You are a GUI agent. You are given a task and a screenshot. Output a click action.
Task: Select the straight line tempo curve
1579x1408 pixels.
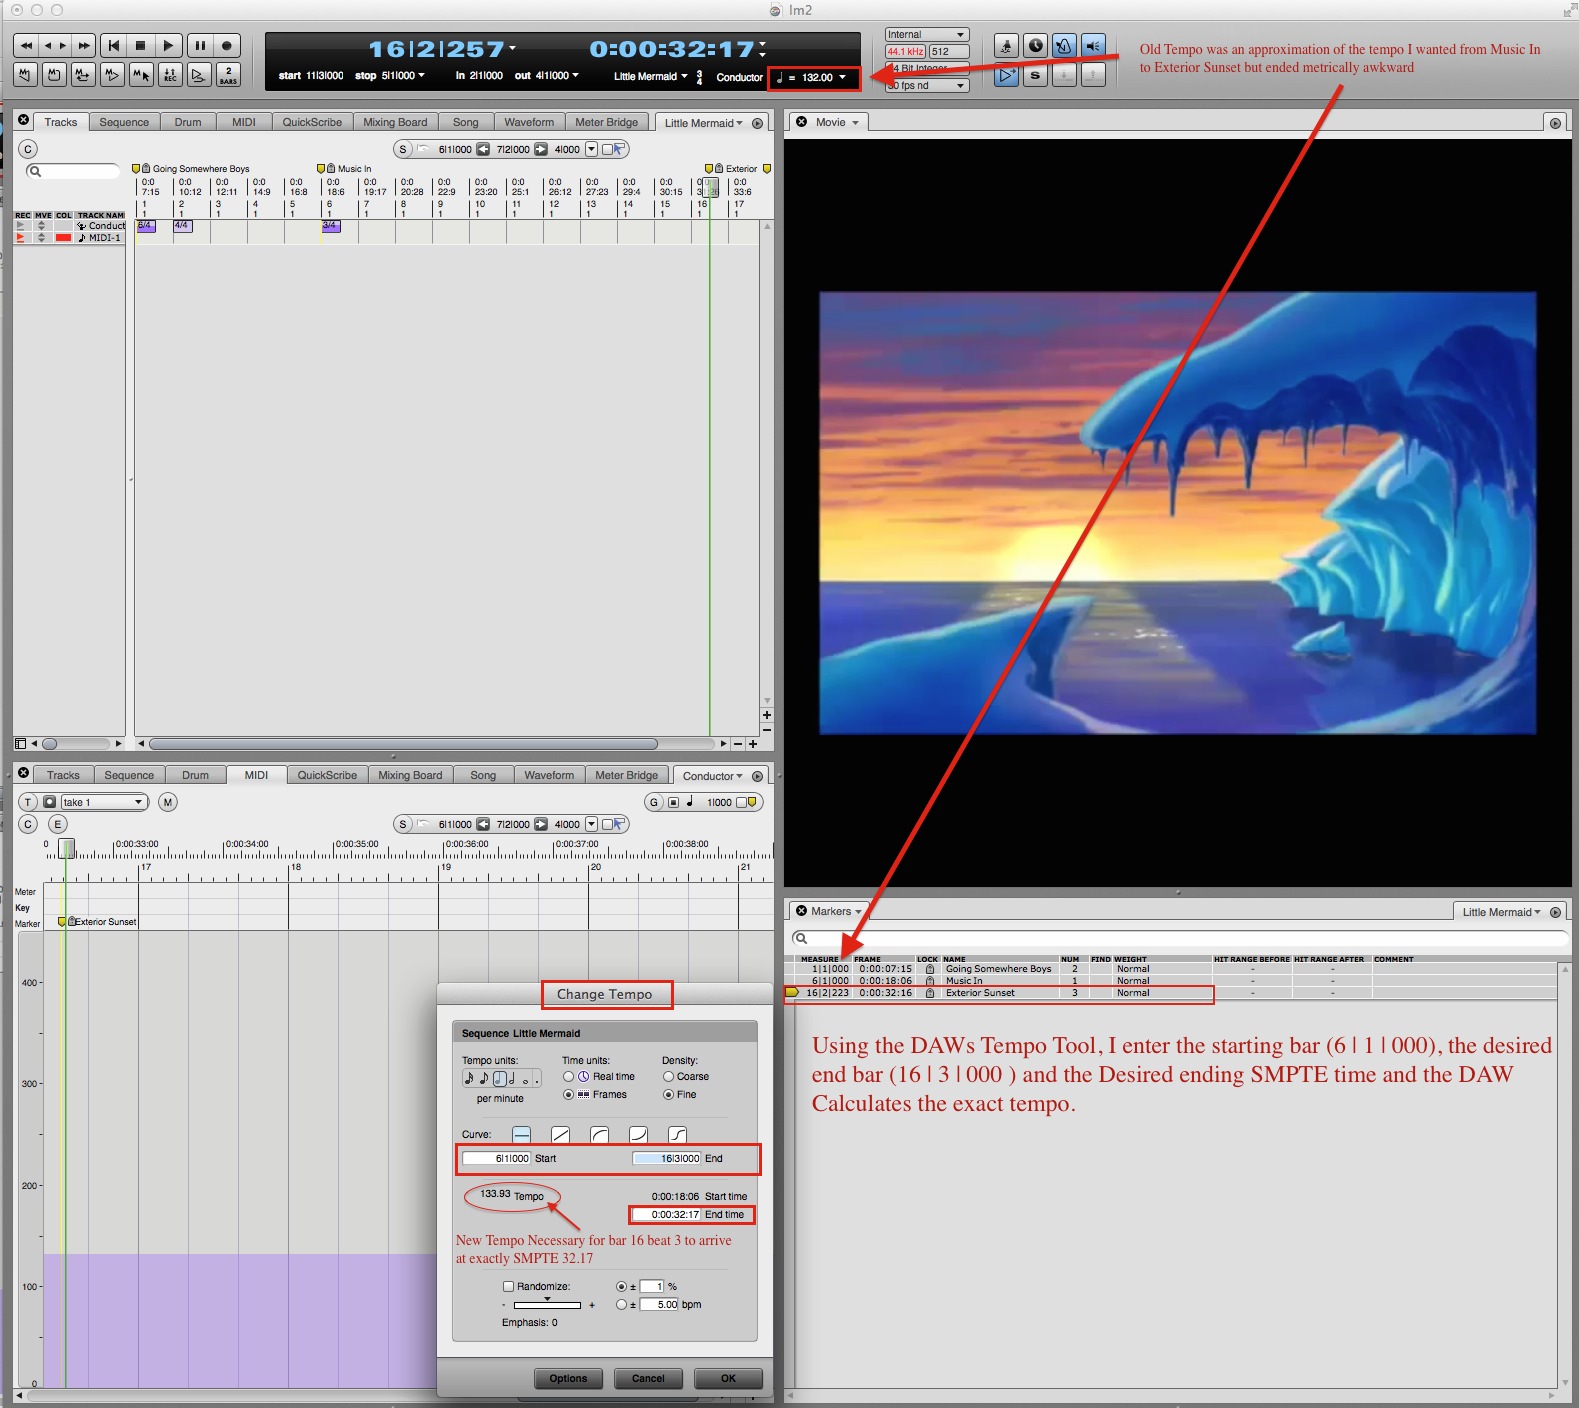click(x=522, y=1134)
